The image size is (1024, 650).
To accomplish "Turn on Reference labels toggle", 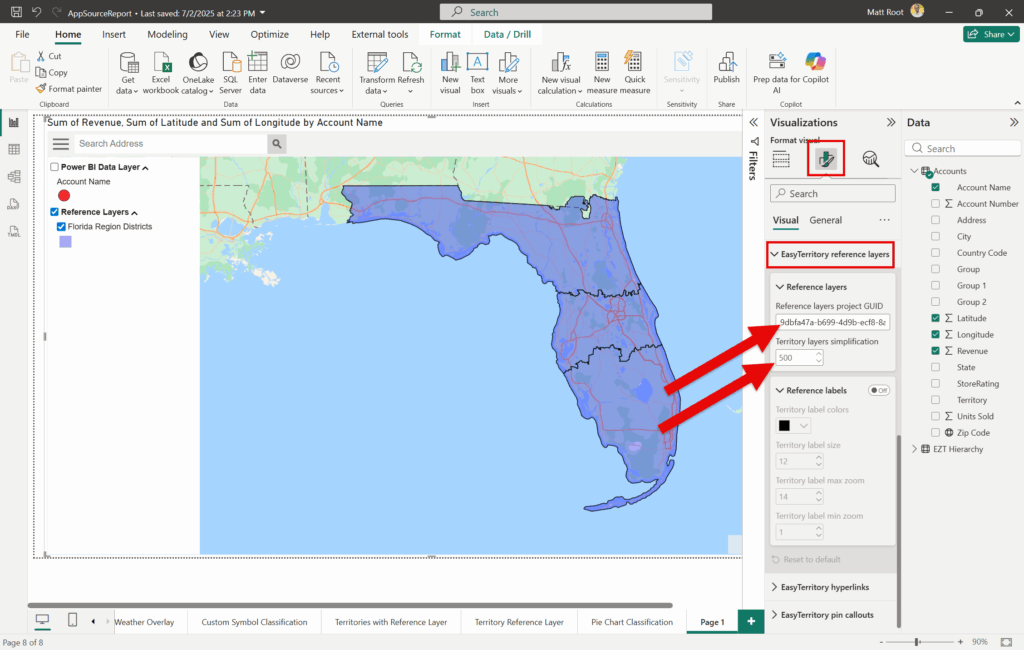I will (x=879, y=390).
